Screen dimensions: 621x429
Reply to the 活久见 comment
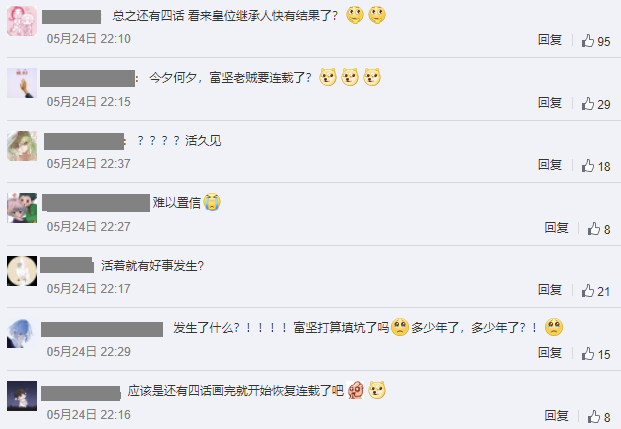click(550, 164)
